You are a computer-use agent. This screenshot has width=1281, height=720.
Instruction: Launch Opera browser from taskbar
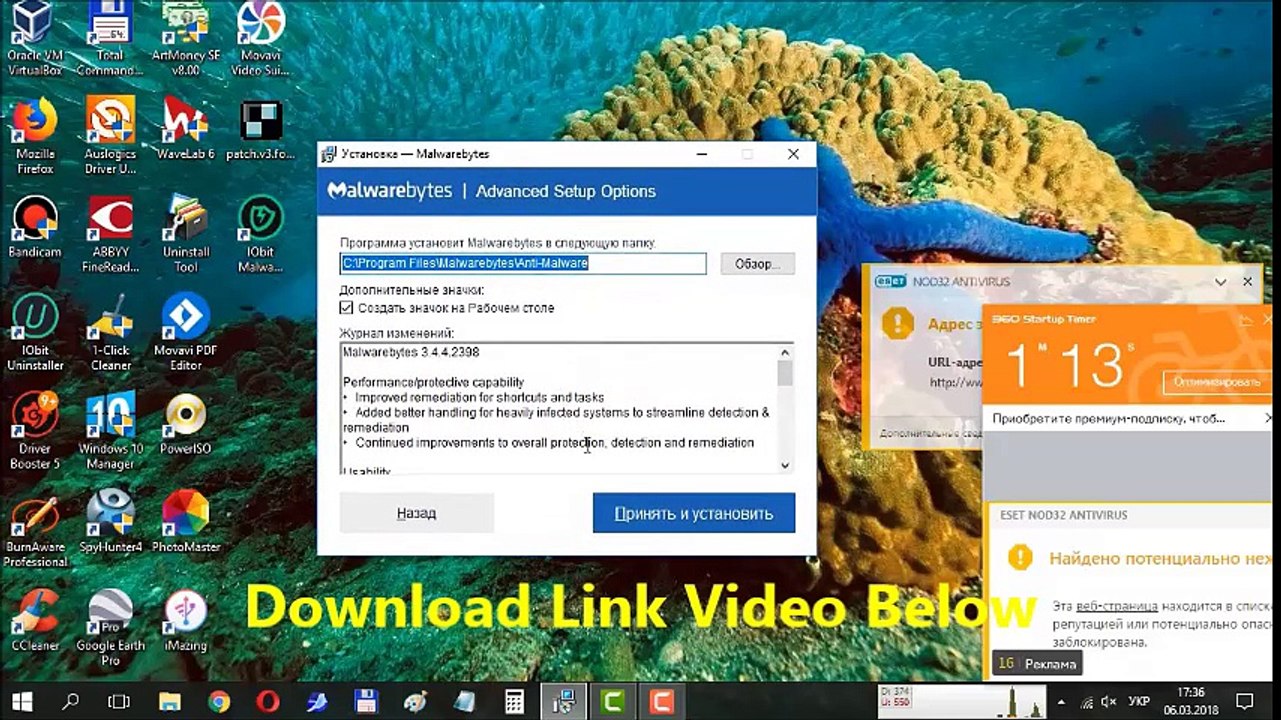(268, 701)
